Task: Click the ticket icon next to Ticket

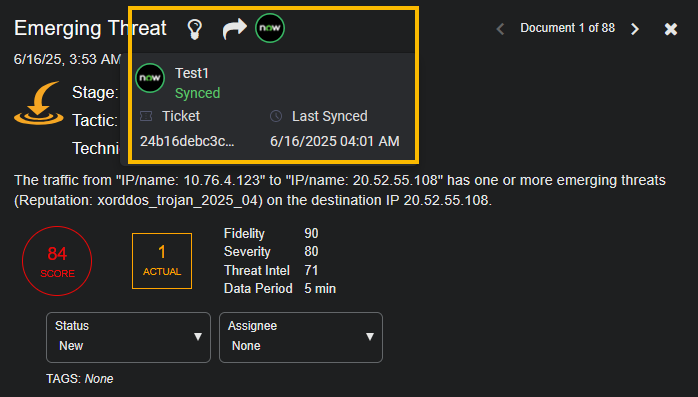Action: [x=146, y=116]
